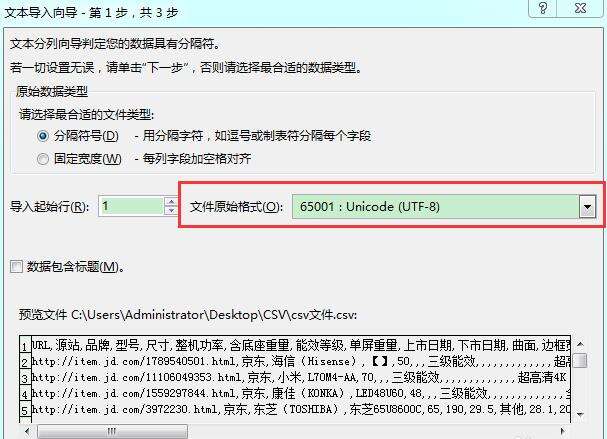Screen dimensions: 607x439
Task: Click the preview horizontal scrollbar right arrow
Action: (563, 431)
